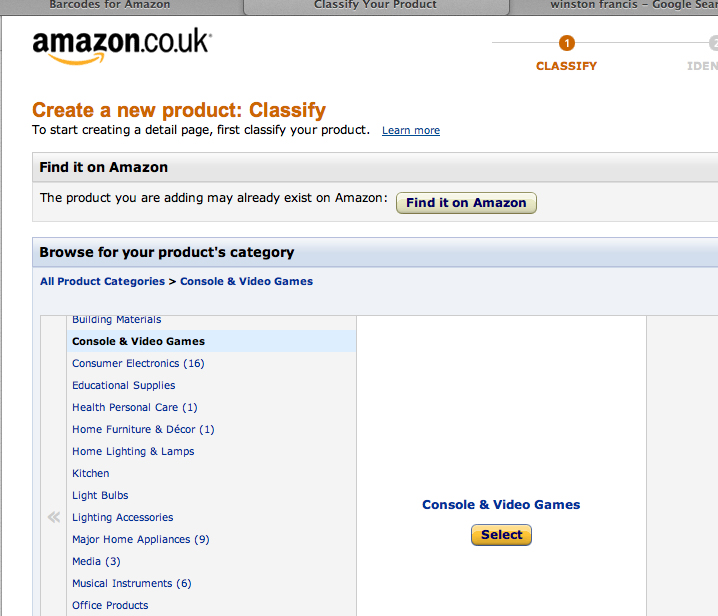The width and height of the screenshot is (718, 616).
Task: Expand Home Lighting & Lamps category
Action: [133, 451]
